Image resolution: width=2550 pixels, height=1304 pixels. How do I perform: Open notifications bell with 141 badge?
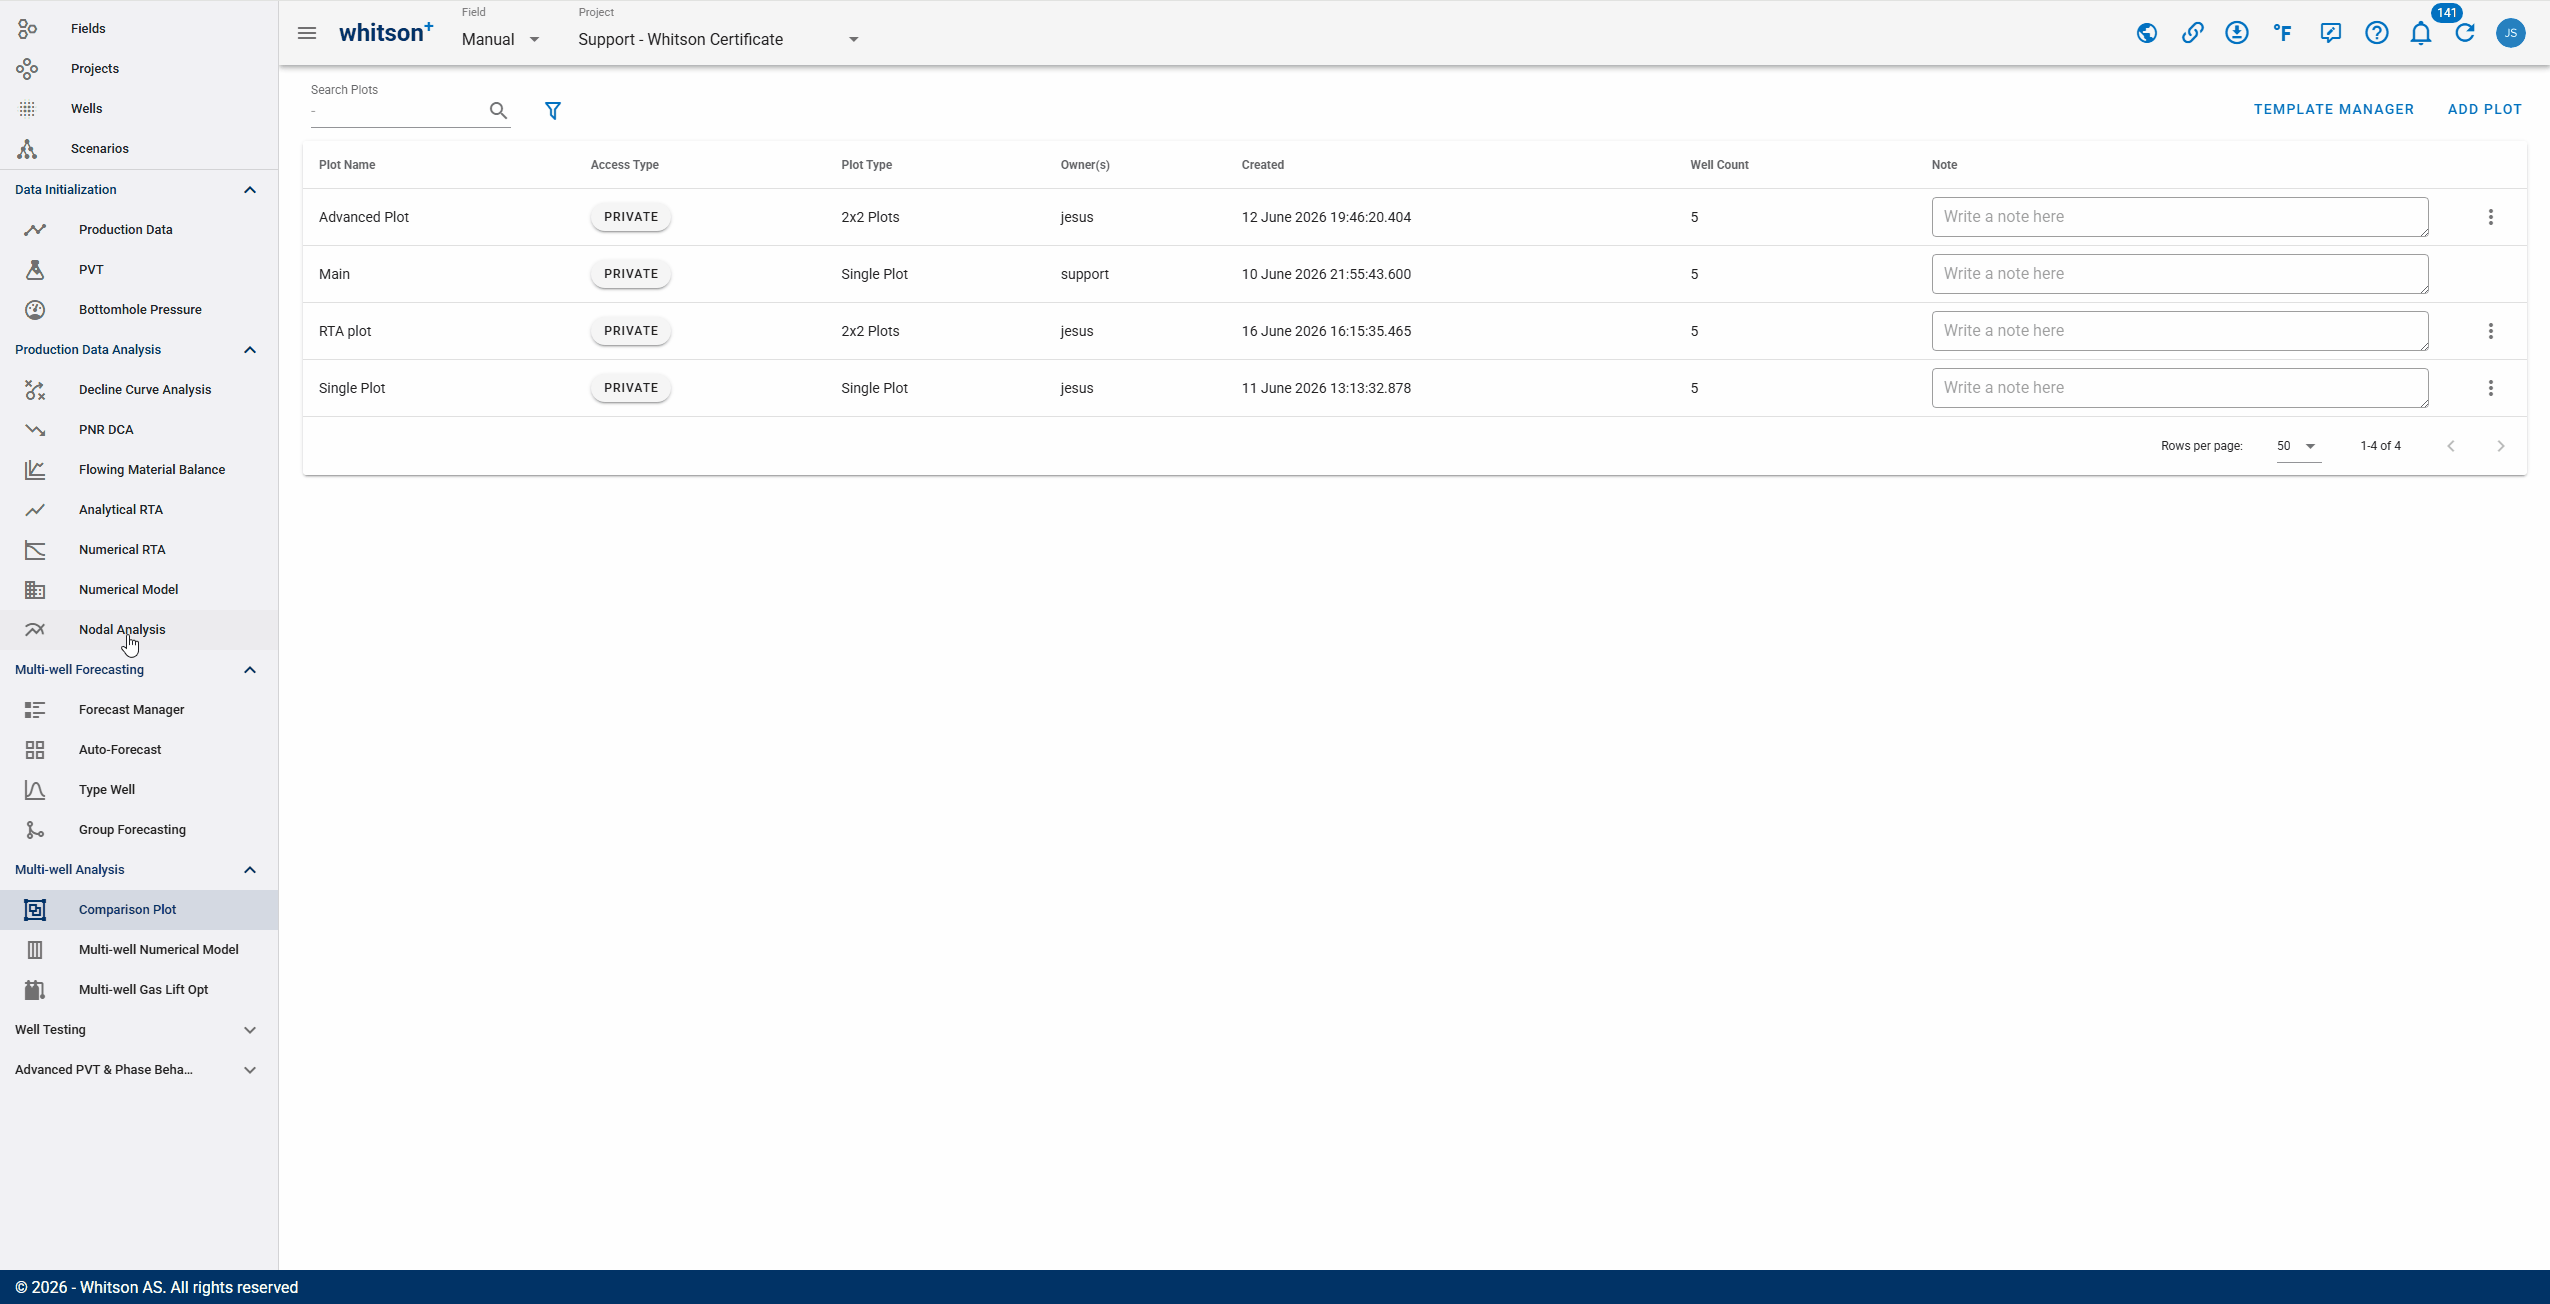(x=2421, y=33)
